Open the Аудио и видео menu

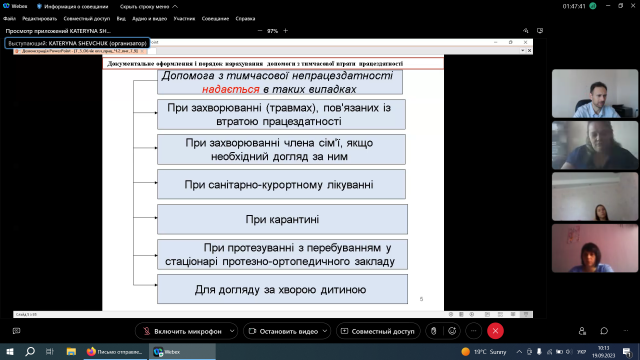(x=149, y=19)
